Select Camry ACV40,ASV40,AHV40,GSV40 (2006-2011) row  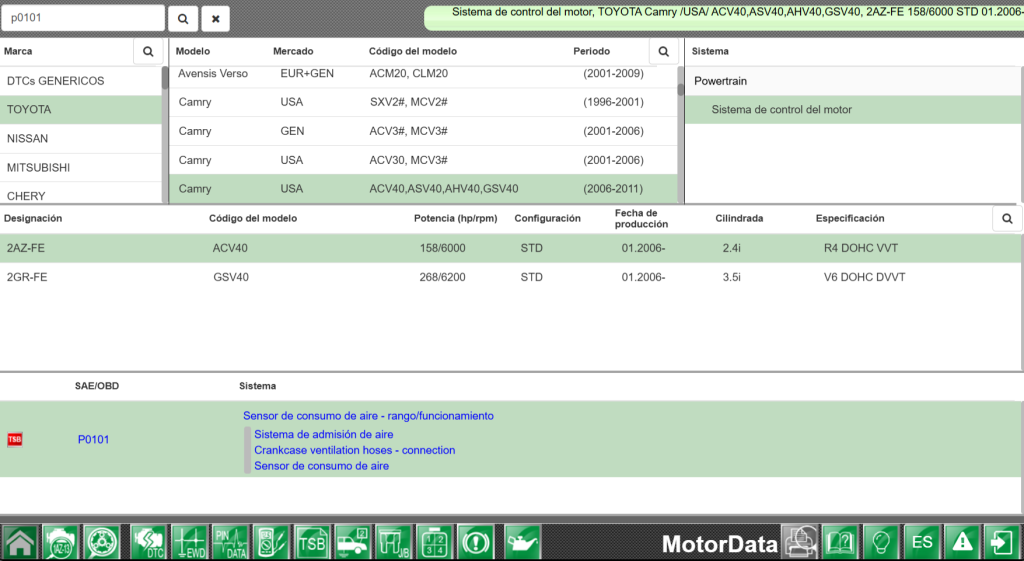pos(423,189)
